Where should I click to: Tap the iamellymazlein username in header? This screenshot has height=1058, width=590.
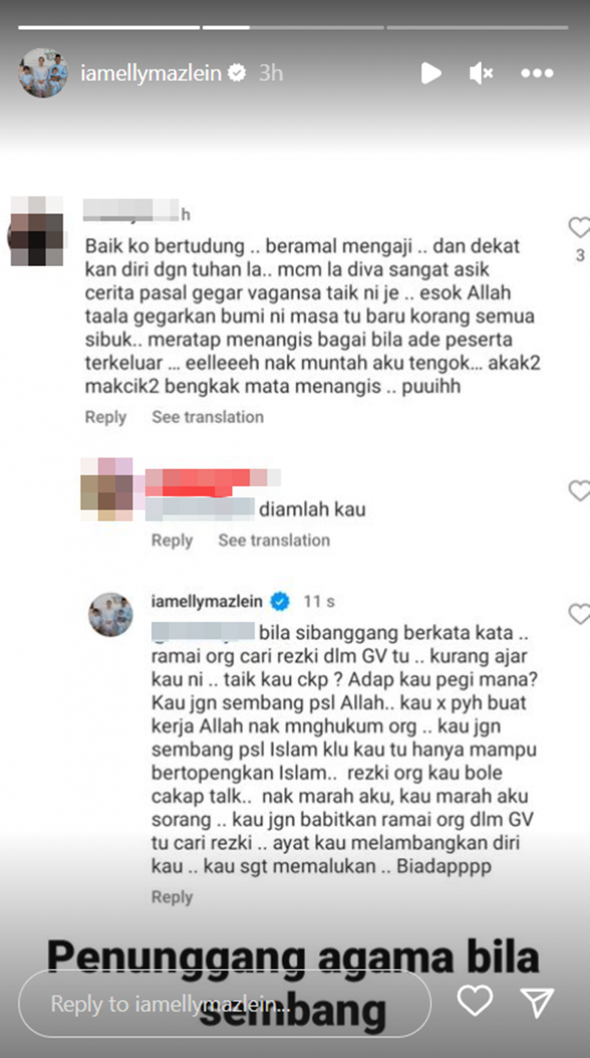151,73
